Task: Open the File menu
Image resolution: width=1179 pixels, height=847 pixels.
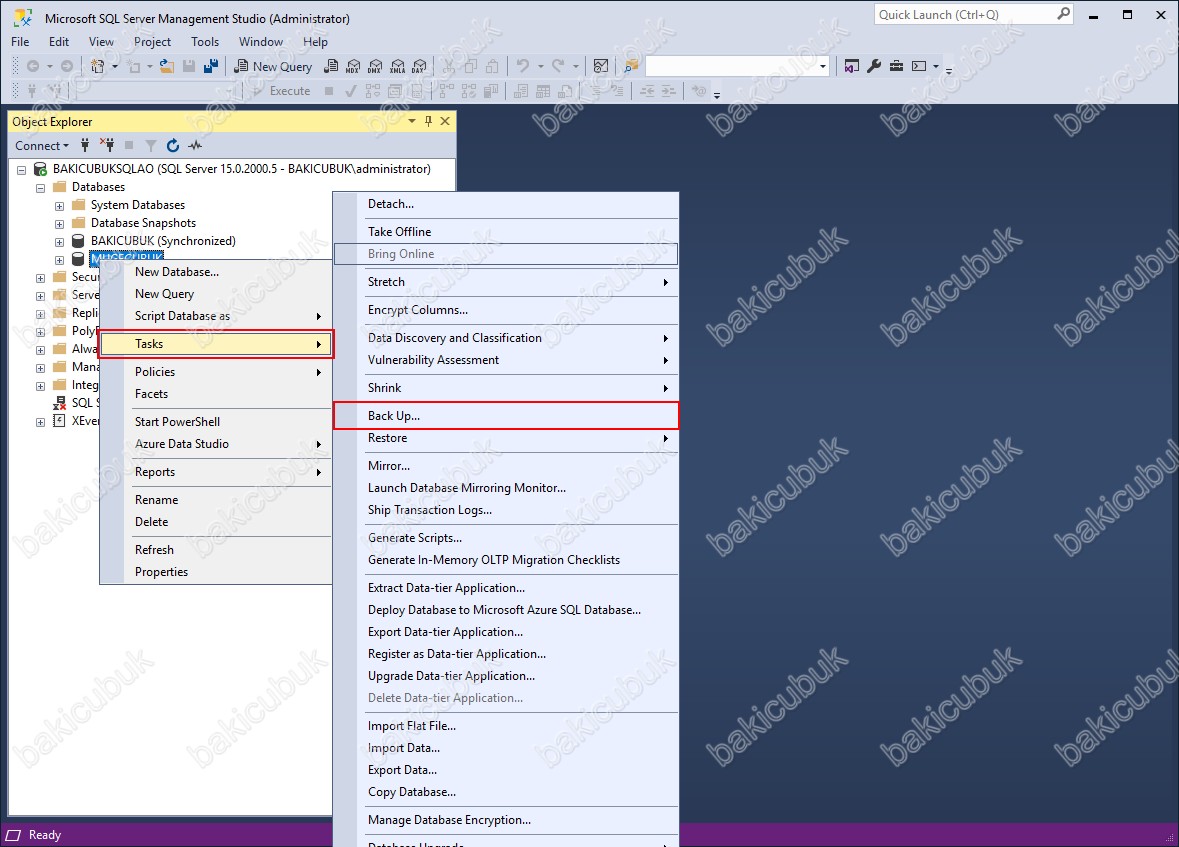Action: [20, 41]
